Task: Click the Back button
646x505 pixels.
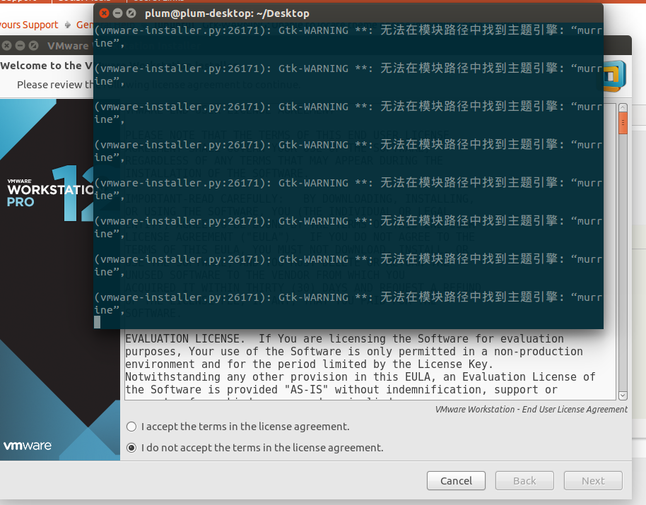Action: pyautogui.click(x=525, y=480)
